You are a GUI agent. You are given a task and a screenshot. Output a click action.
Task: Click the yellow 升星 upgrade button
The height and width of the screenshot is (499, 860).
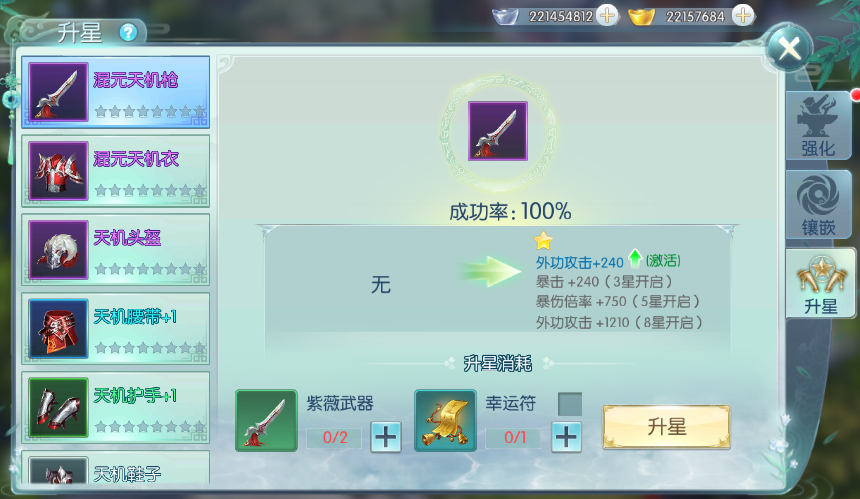[666, 427]
